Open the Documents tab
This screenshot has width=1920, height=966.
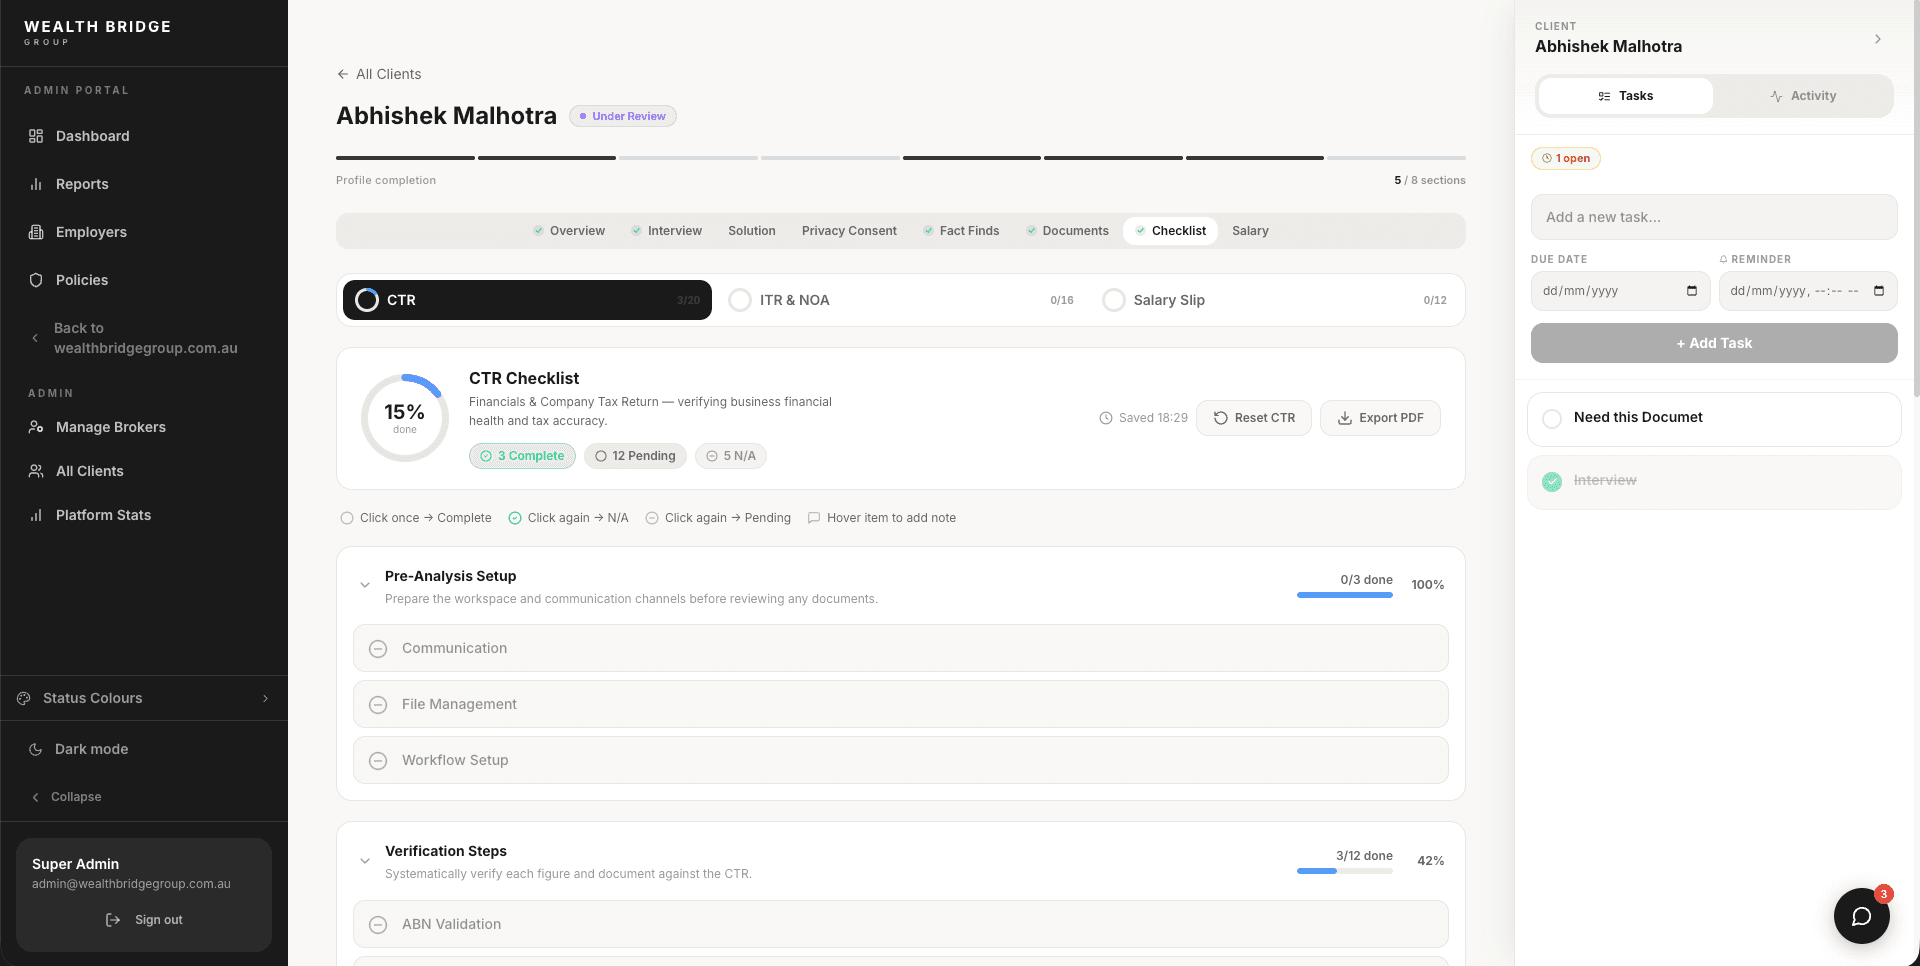(1067, 231)
